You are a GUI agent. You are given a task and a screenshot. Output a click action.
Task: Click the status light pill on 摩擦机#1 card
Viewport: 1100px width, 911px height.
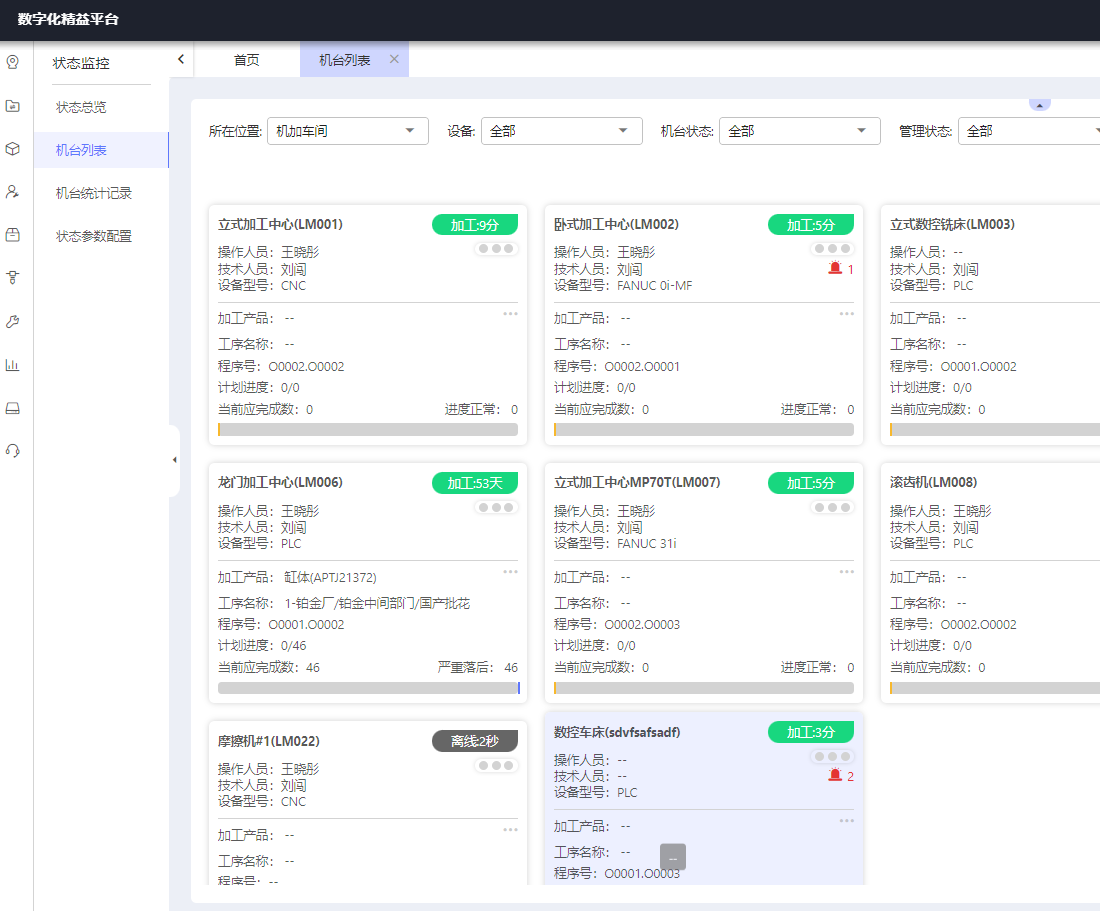[x=496, y=765]
